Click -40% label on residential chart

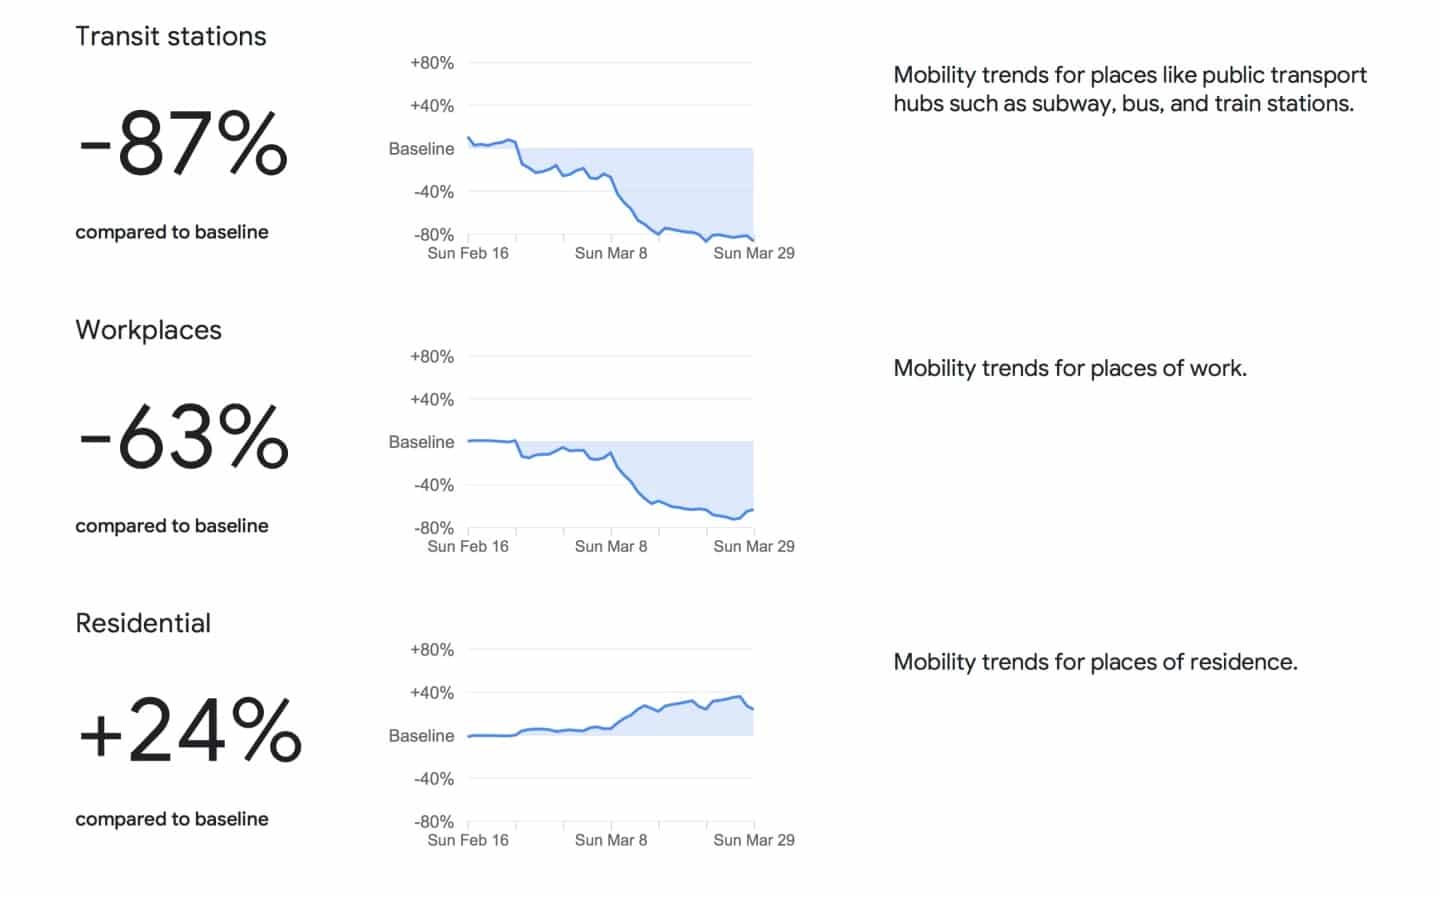[x=434, y=778]
